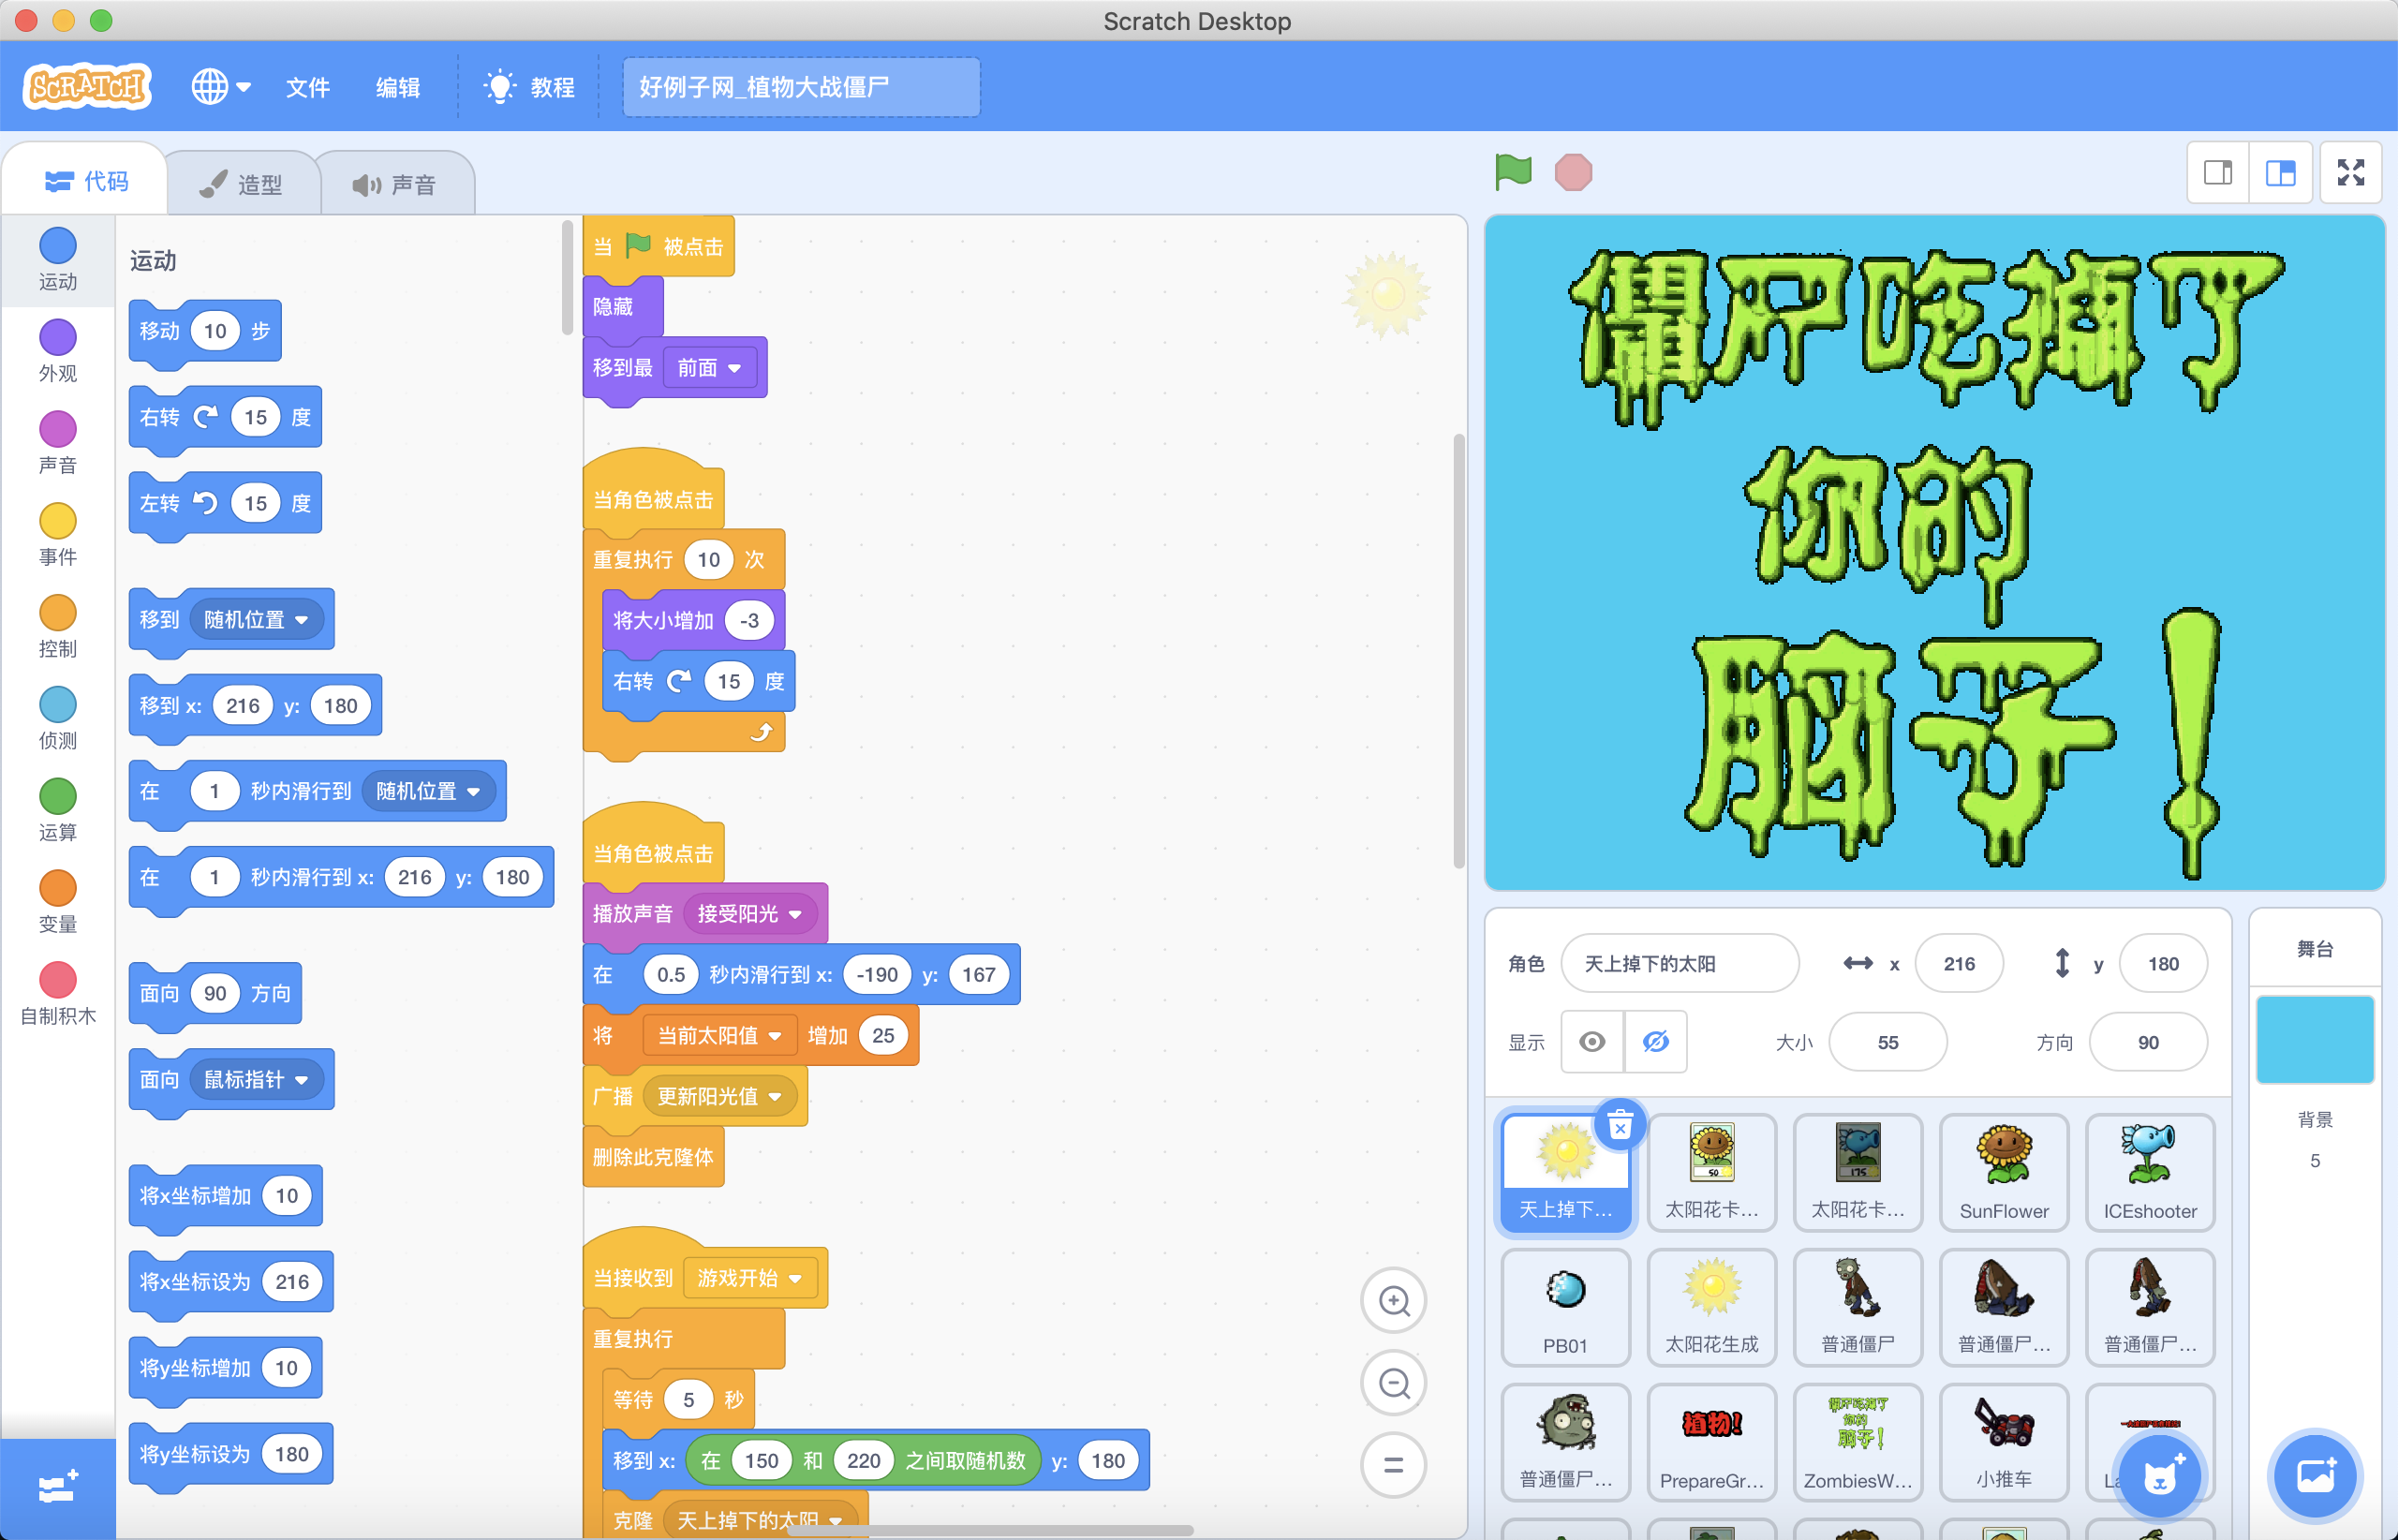The height and width of the screenshot is (1540, 2398).
Task: Click the green flag to start project
Action: [x=1513, y=172]
